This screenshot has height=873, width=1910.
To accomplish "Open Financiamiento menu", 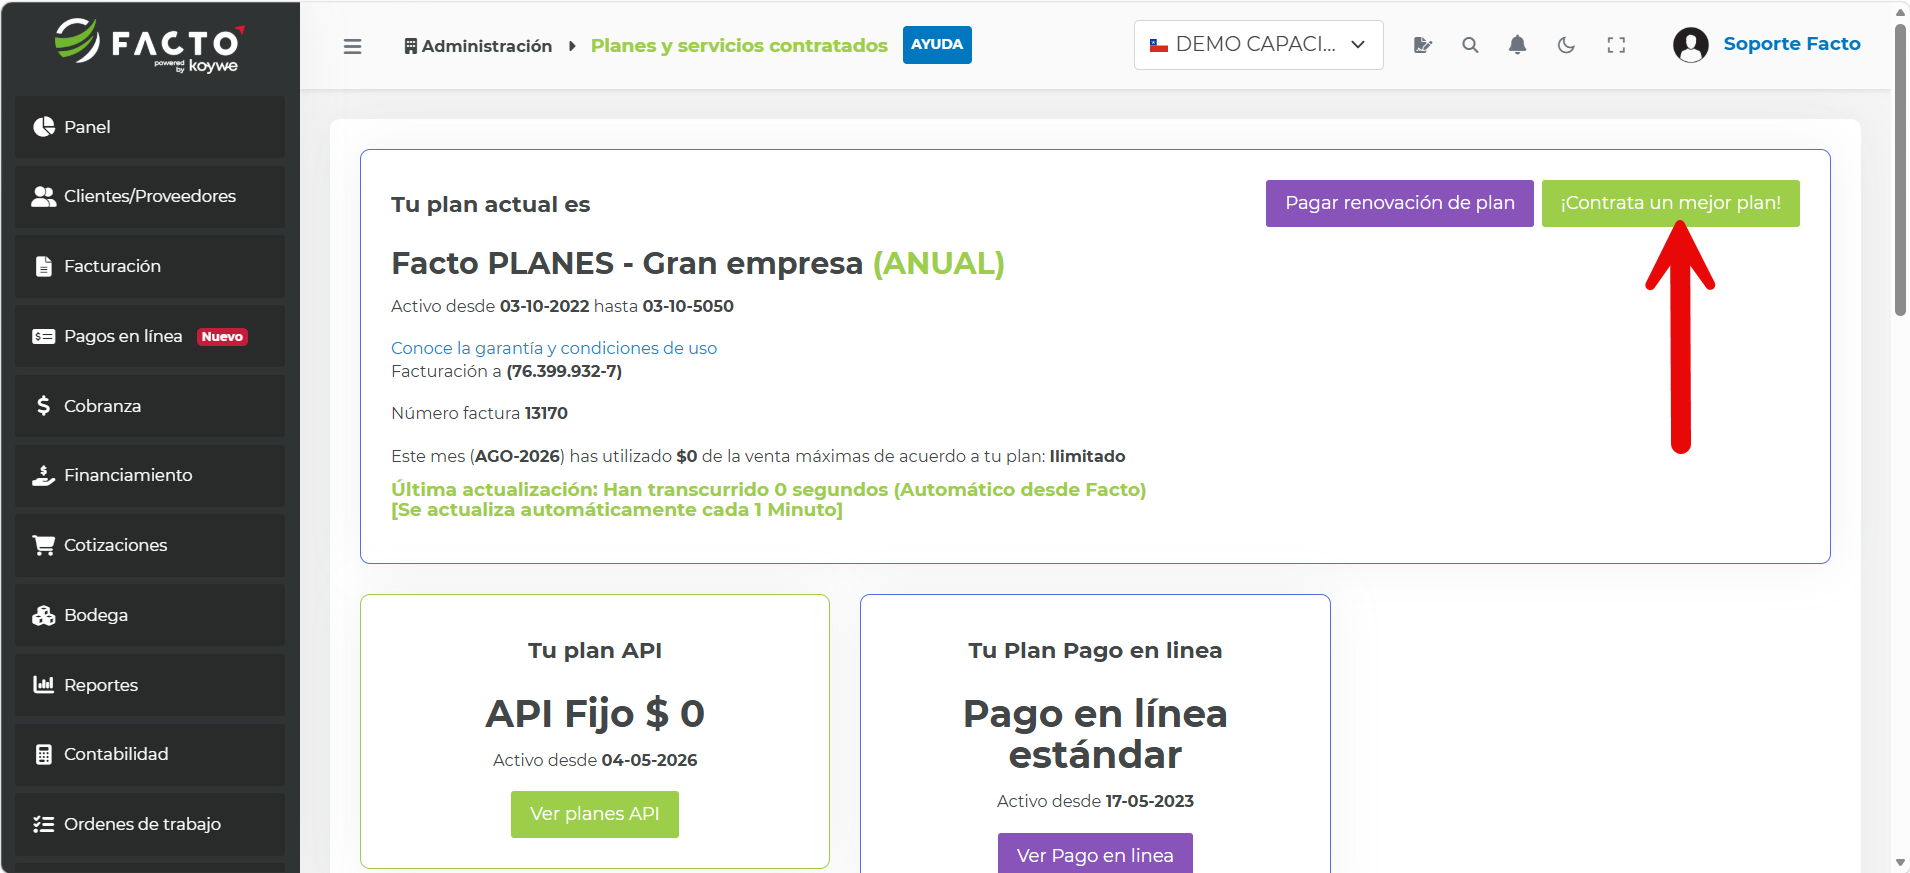I will tap(150, 475).
